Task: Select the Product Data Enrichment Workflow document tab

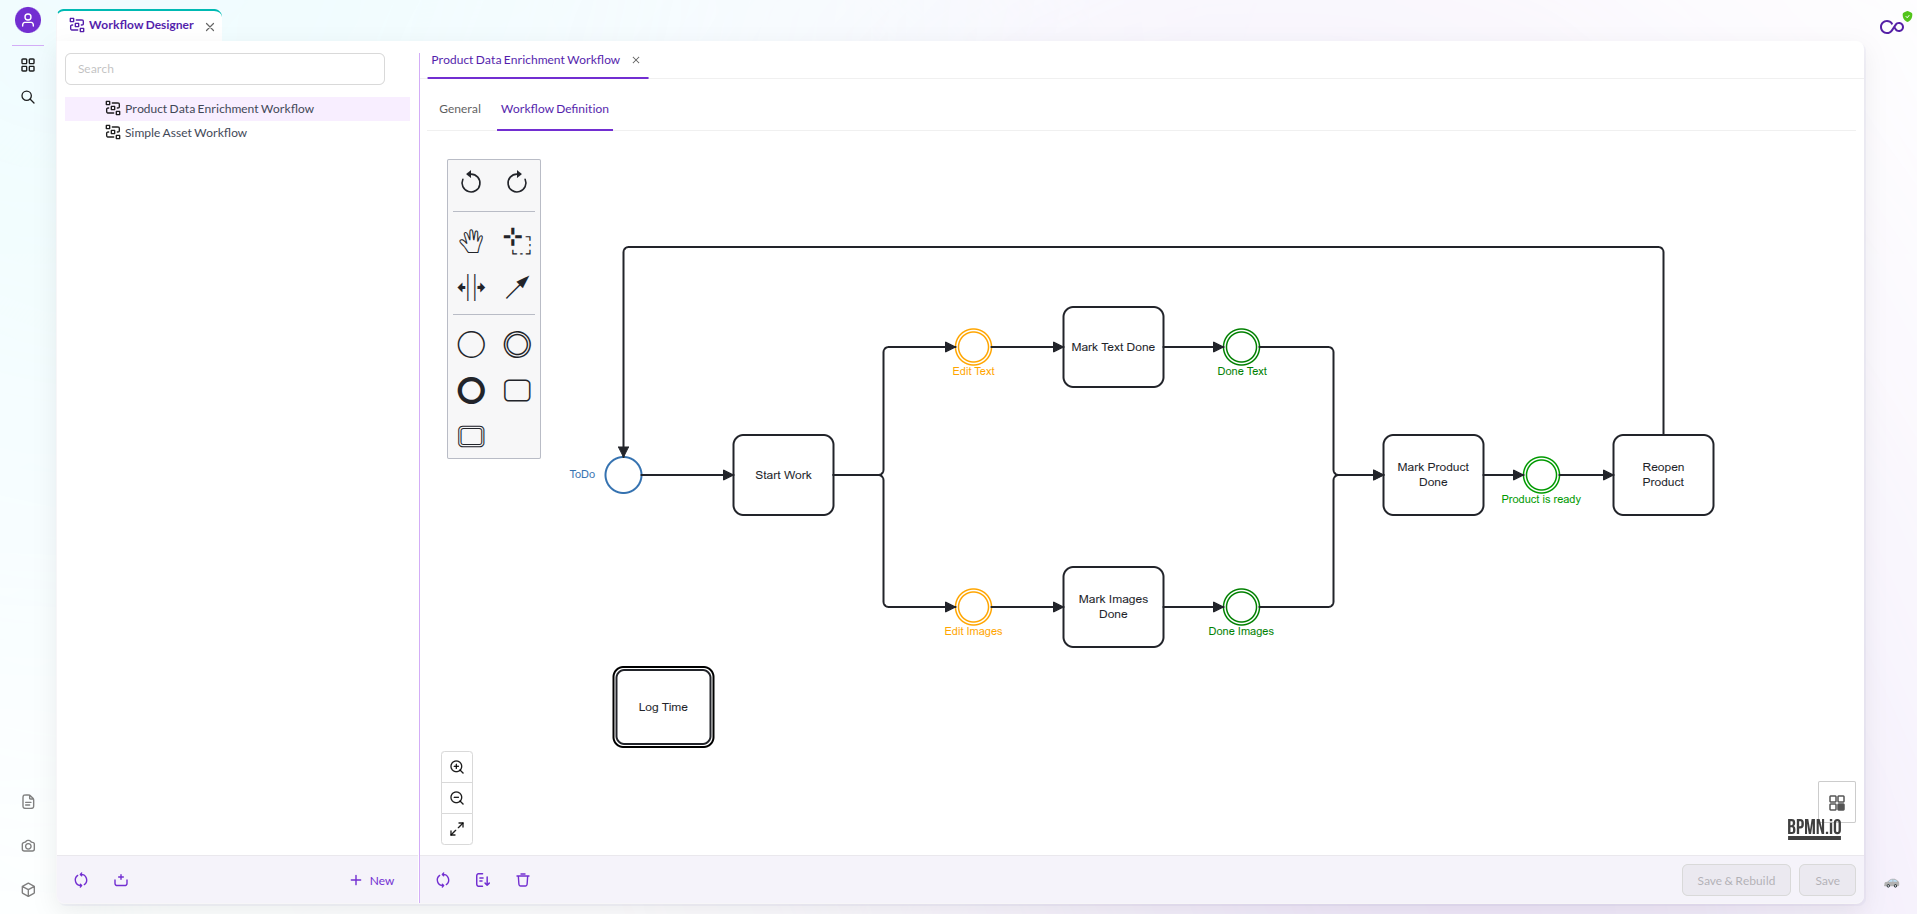Action: [525, 60]
